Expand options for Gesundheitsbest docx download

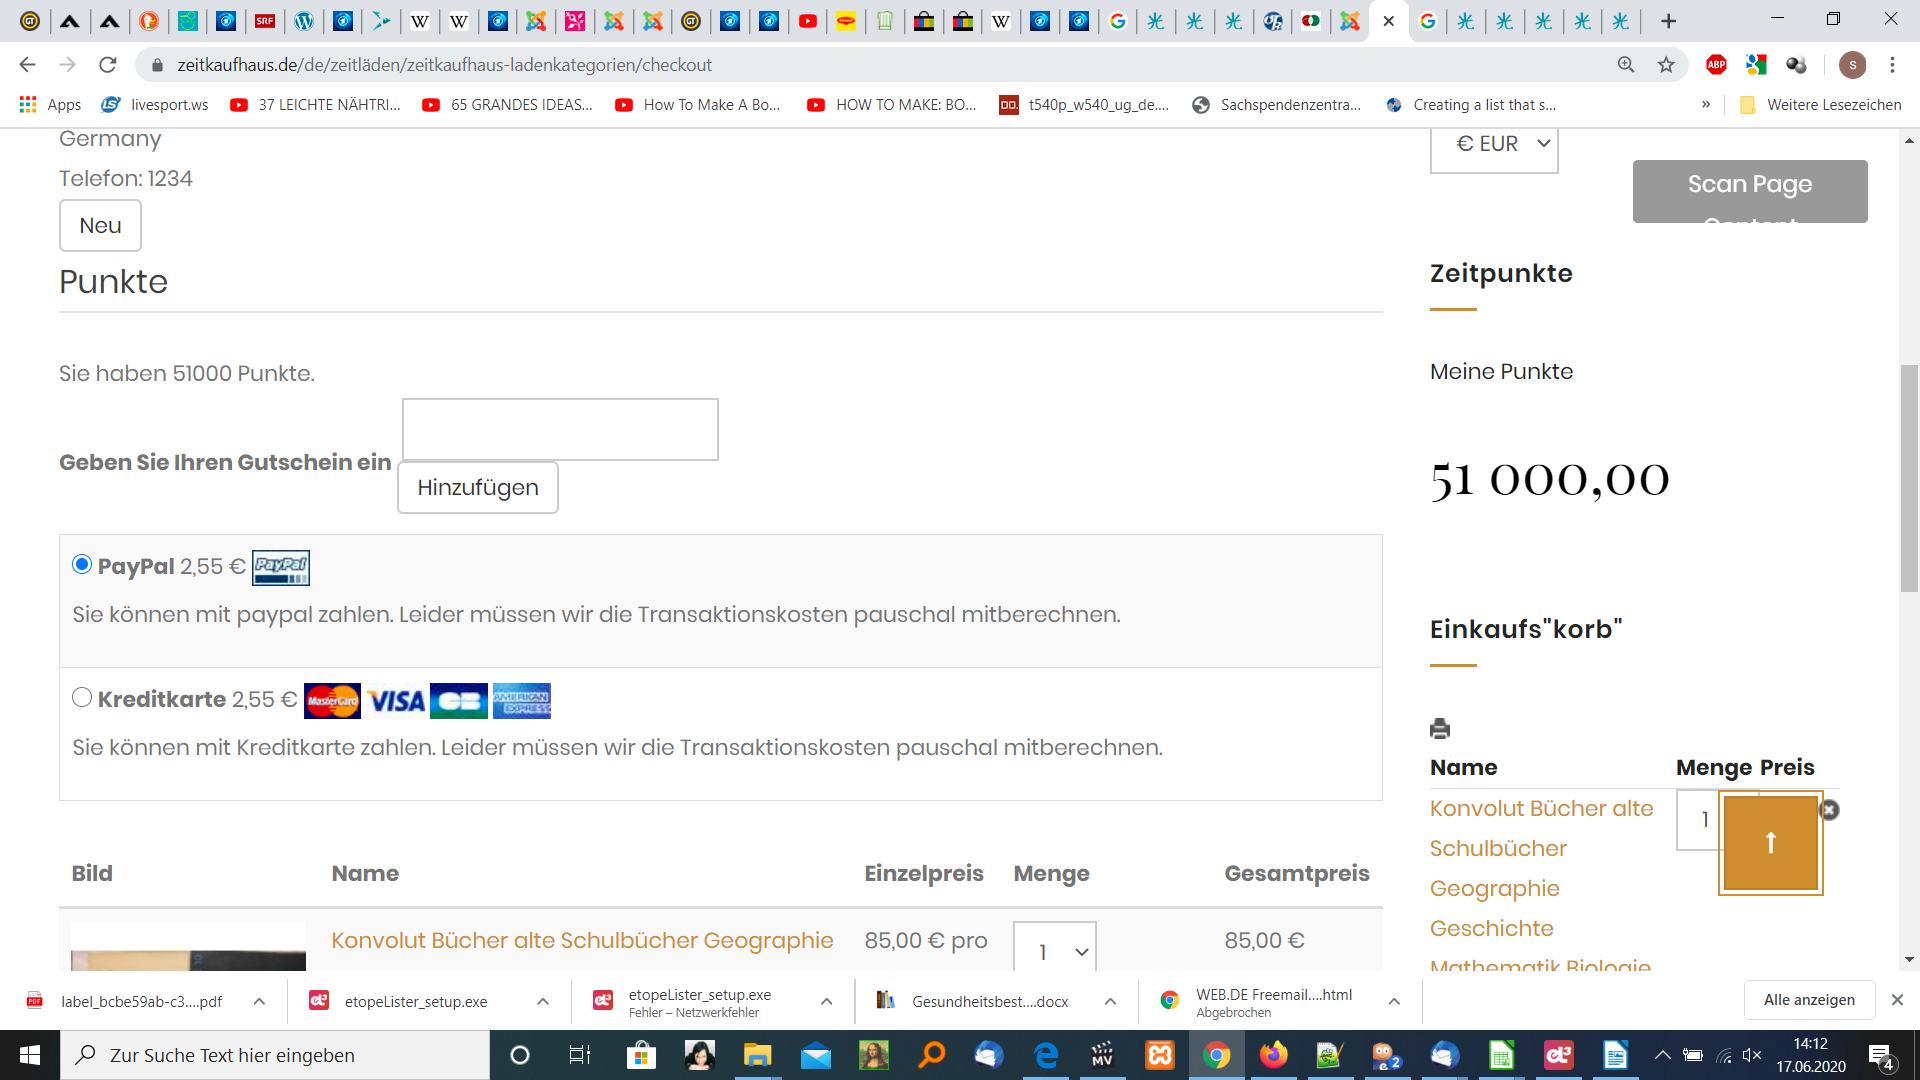pyautogui.click(x=1110, y=1001)
